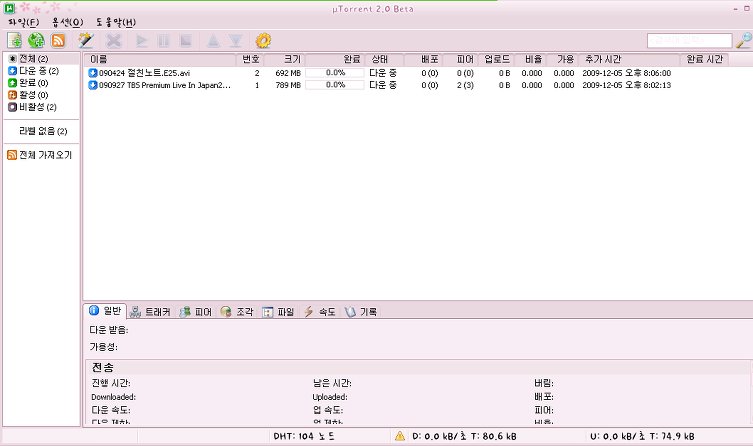Sort by 배포 column header
Image resolution: width=753 pixels, height=446 pixels.
point(423,59)
